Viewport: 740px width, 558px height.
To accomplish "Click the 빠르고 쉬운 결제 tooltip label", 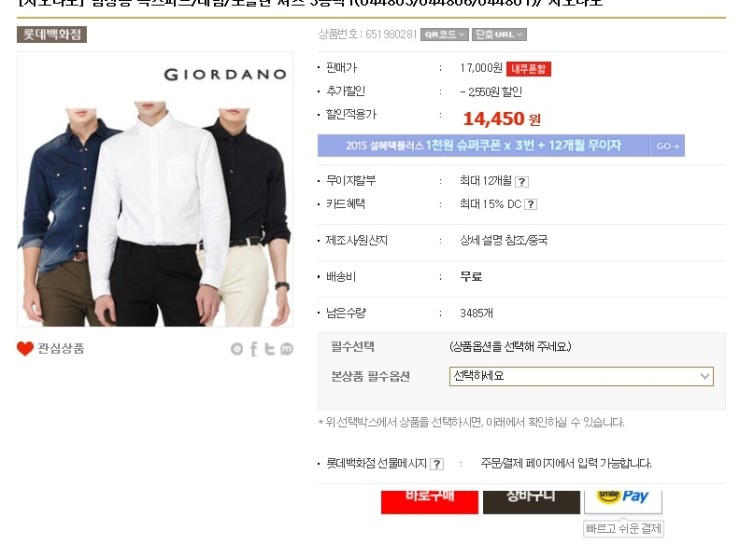I will pos(623,528).
